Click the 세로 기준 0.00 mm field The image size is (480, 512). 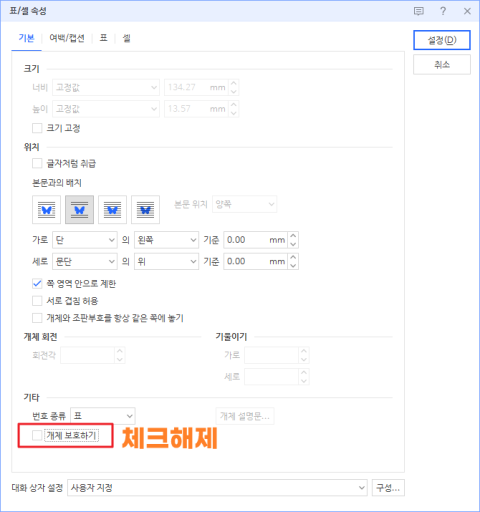point(255,261)
